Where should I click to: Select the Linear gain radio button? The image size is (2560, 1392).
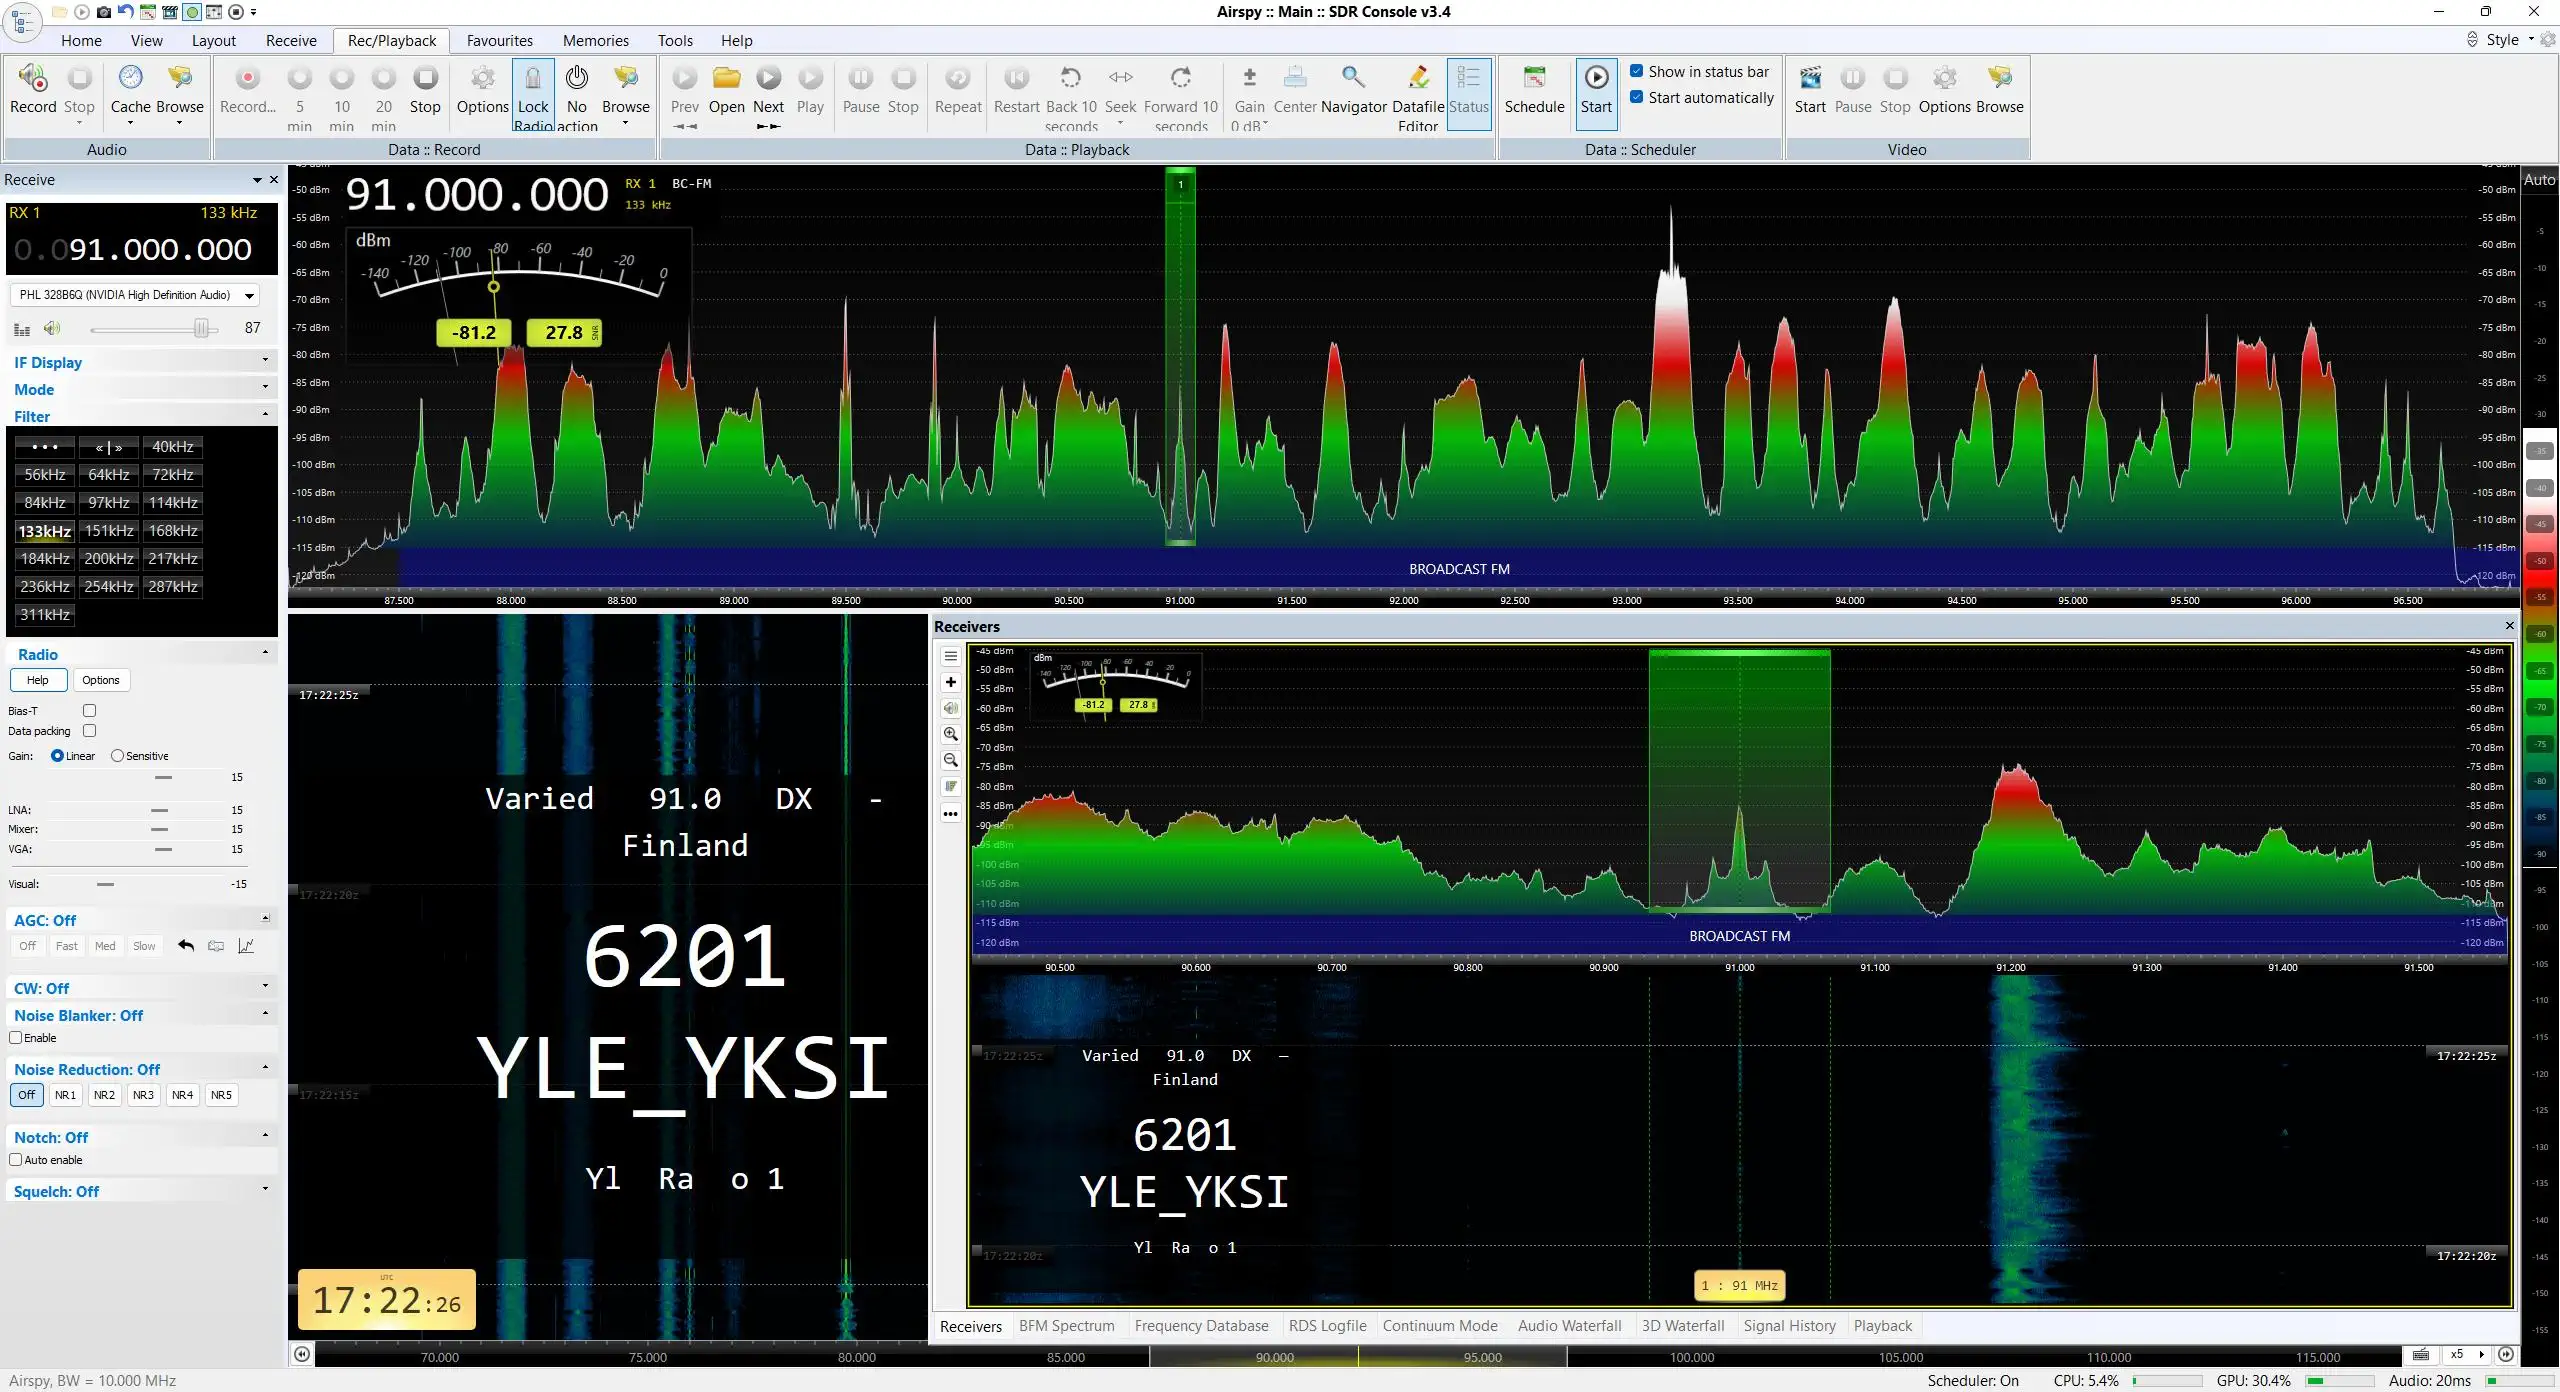(x=57, y=756)
